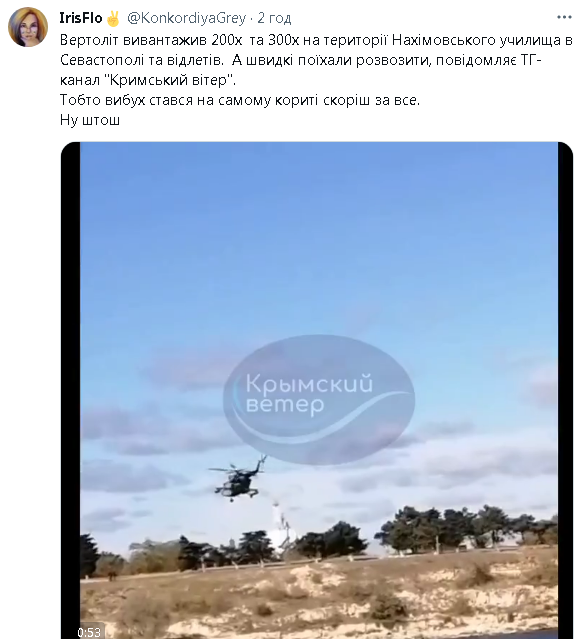Image resolution: width=579 pixels, height=639 pixels.
Task: Click the tweet line 'Ну штош'
Action: [90, 120]
